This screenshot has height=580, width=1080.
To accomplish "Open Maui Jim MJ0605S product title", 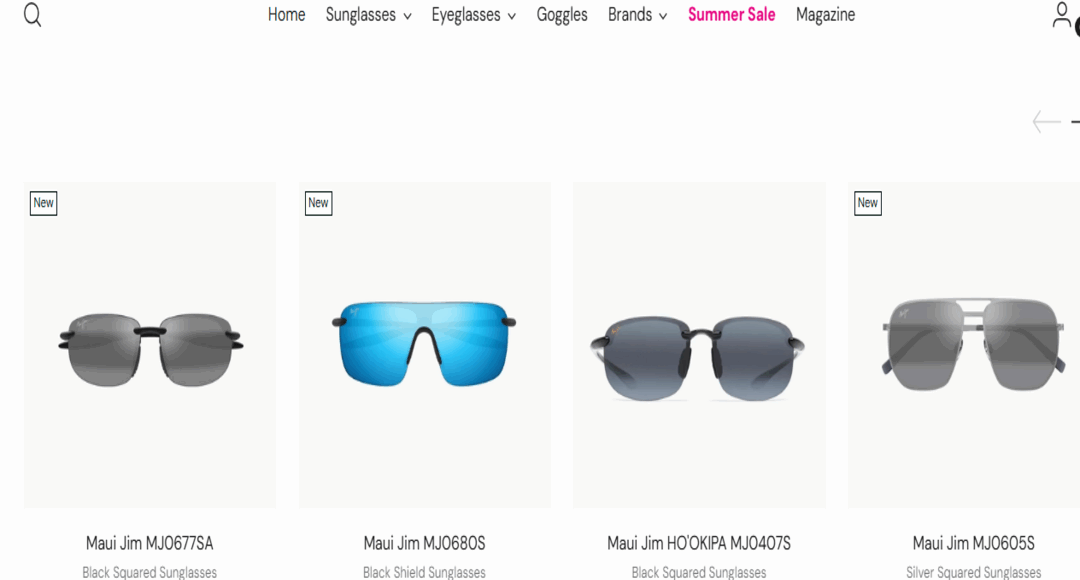I will pos(973,543).
